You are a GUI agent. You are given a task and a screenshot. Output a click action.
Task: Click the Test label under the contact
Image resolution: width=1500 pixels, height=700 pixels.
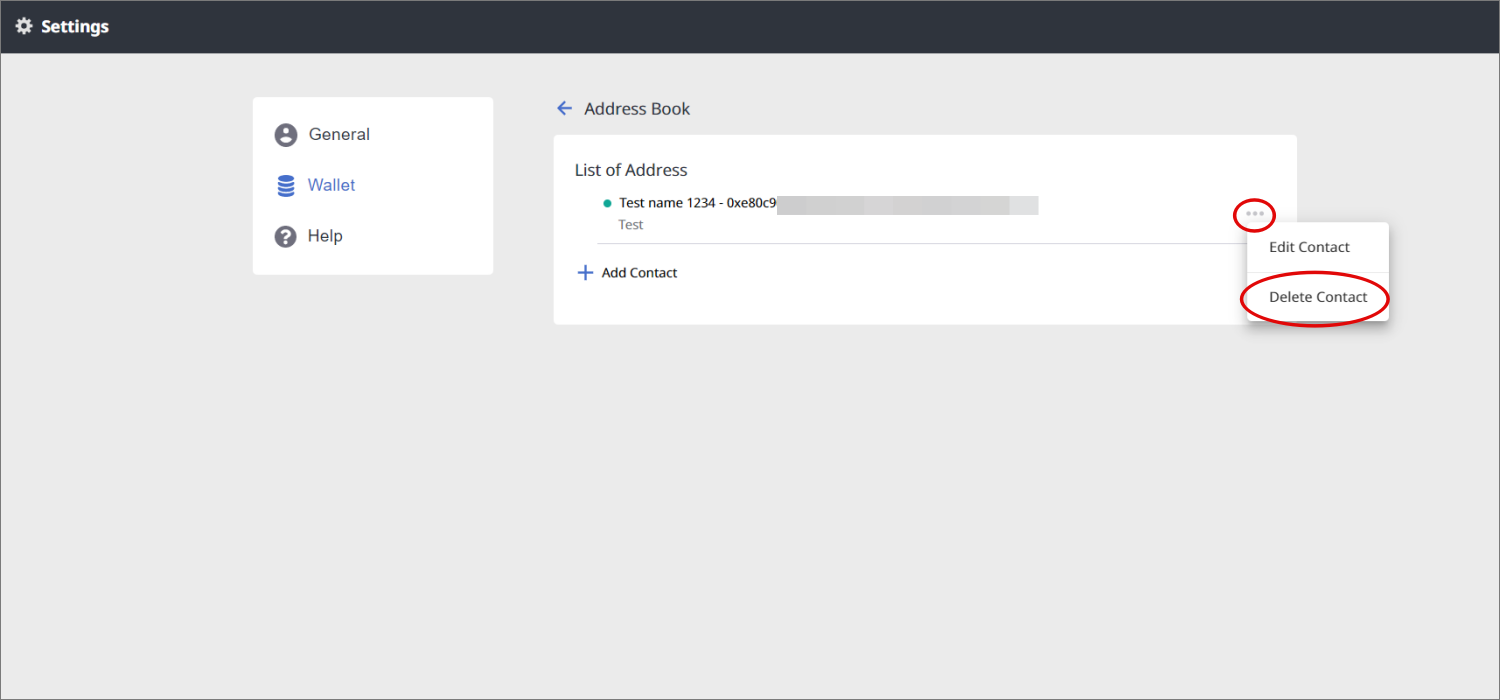point(631,225)
